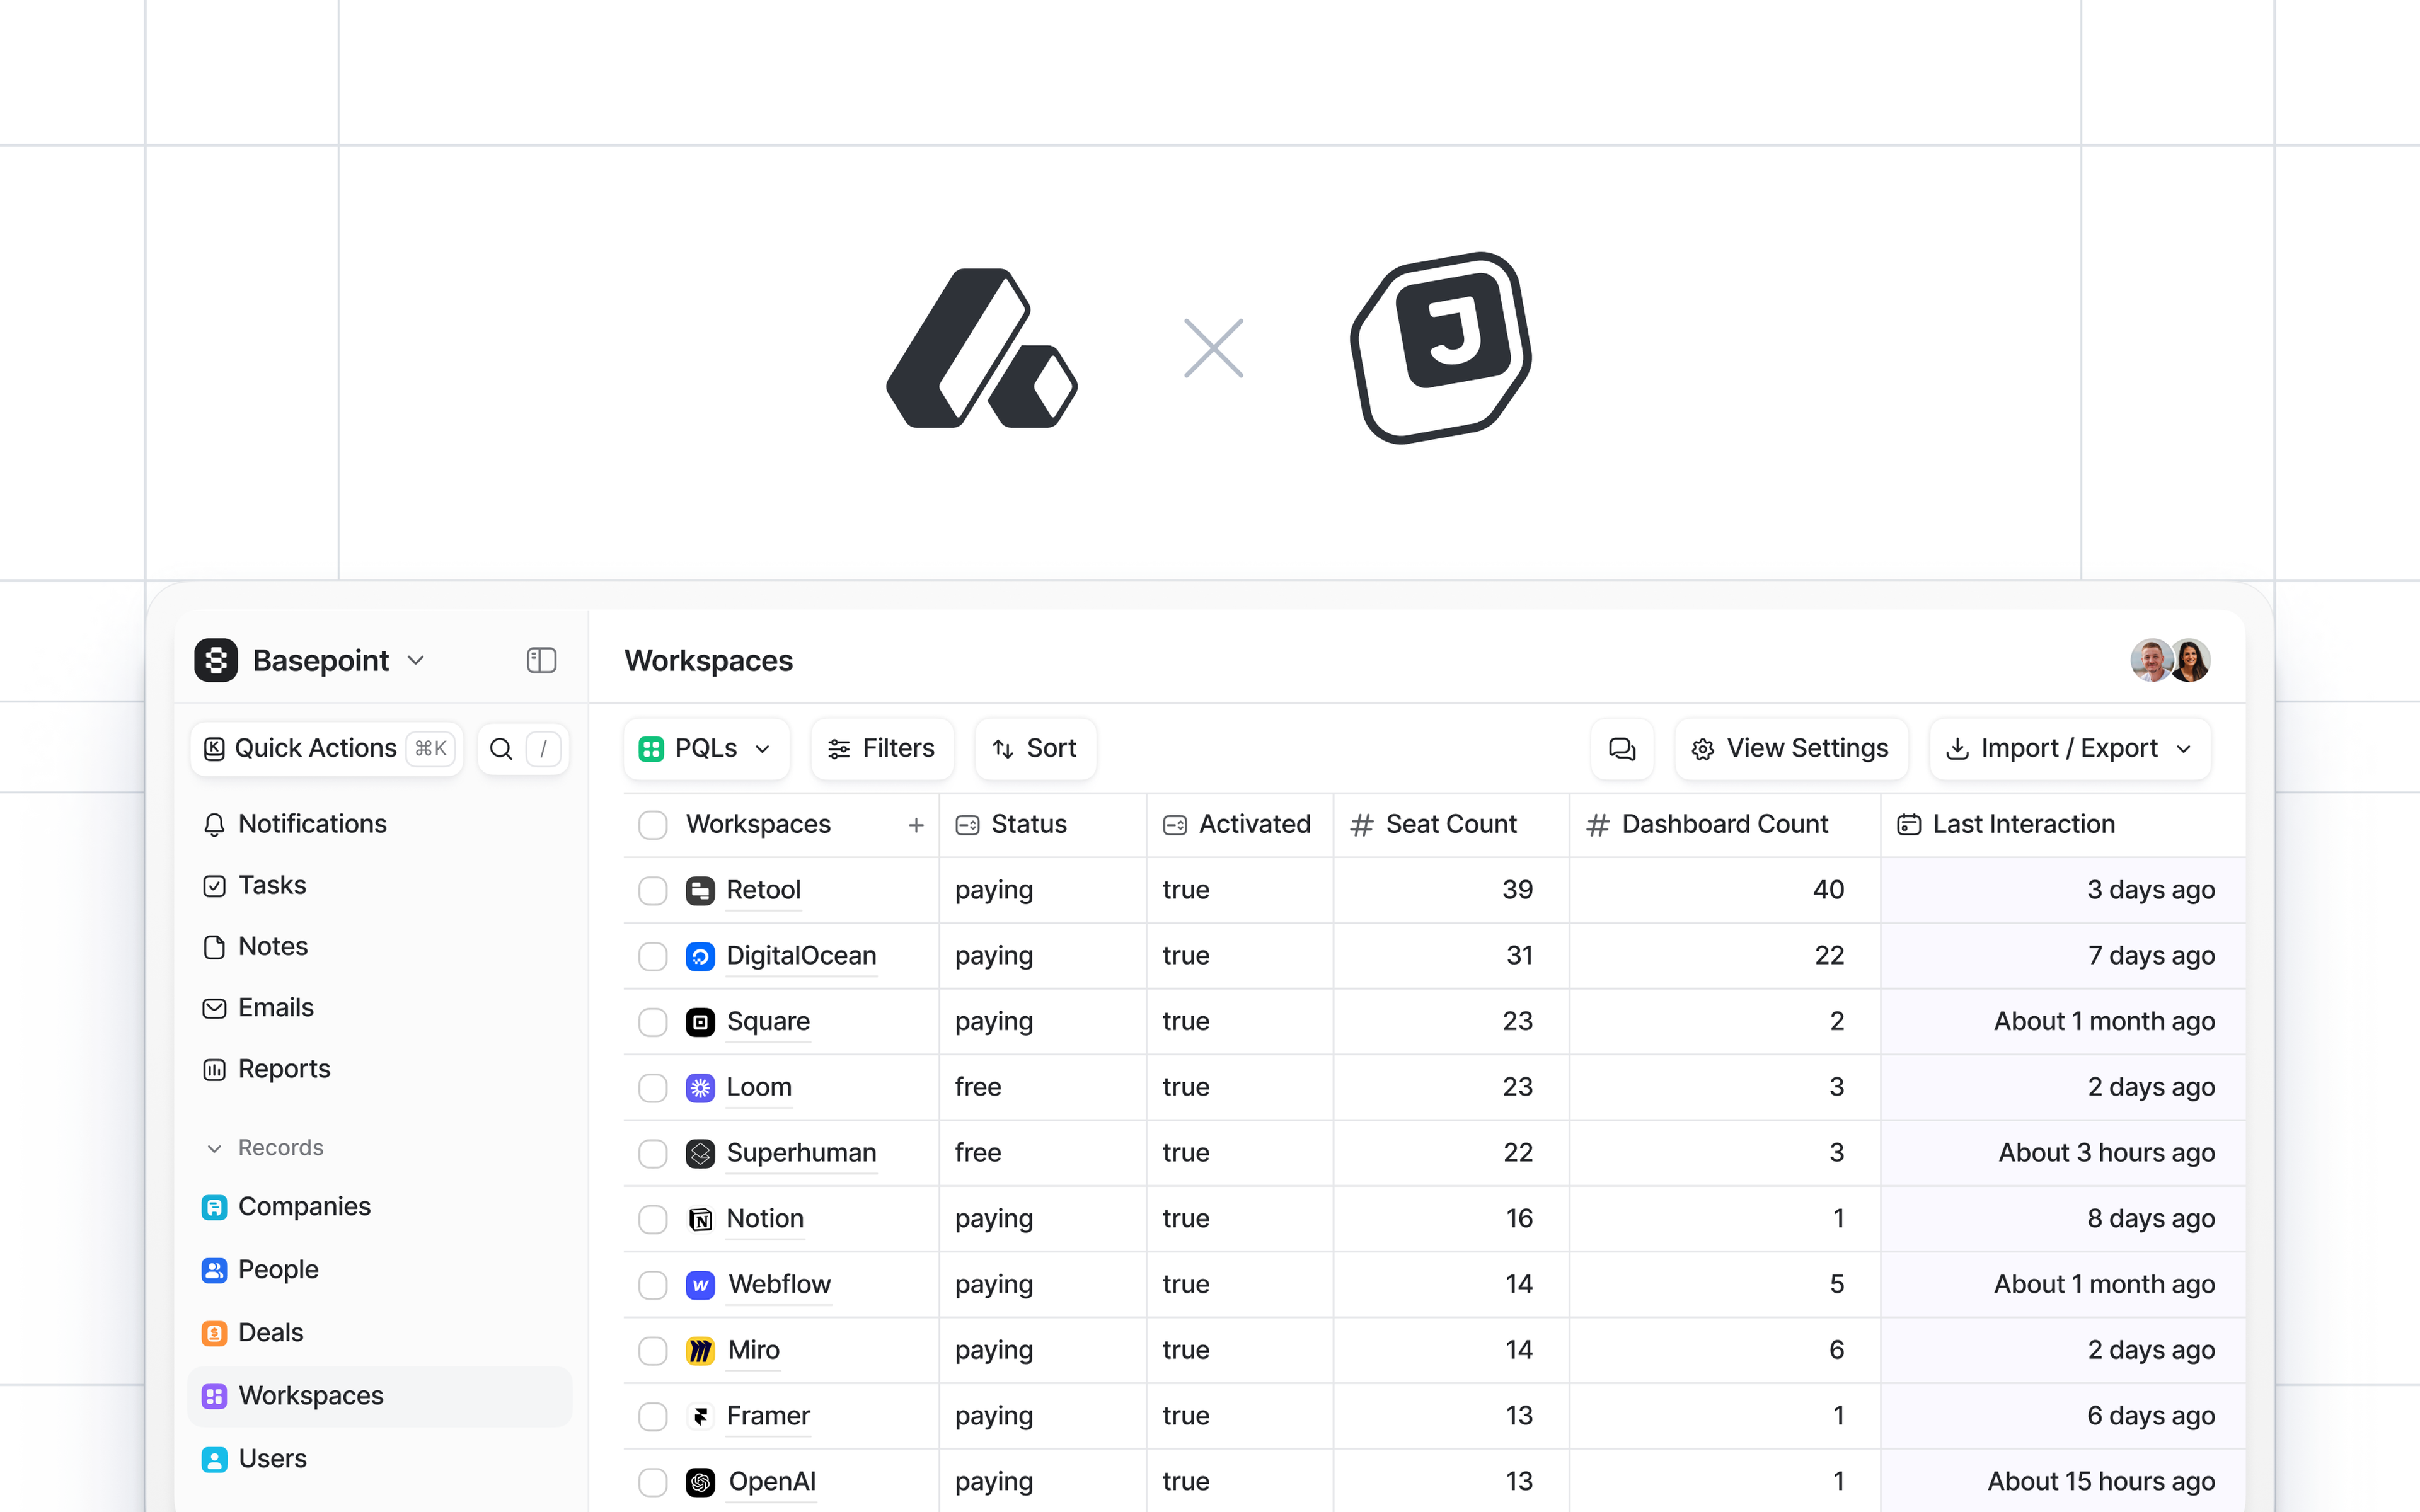
Task: Click the user avatars in header
Action: (2169, 660)
